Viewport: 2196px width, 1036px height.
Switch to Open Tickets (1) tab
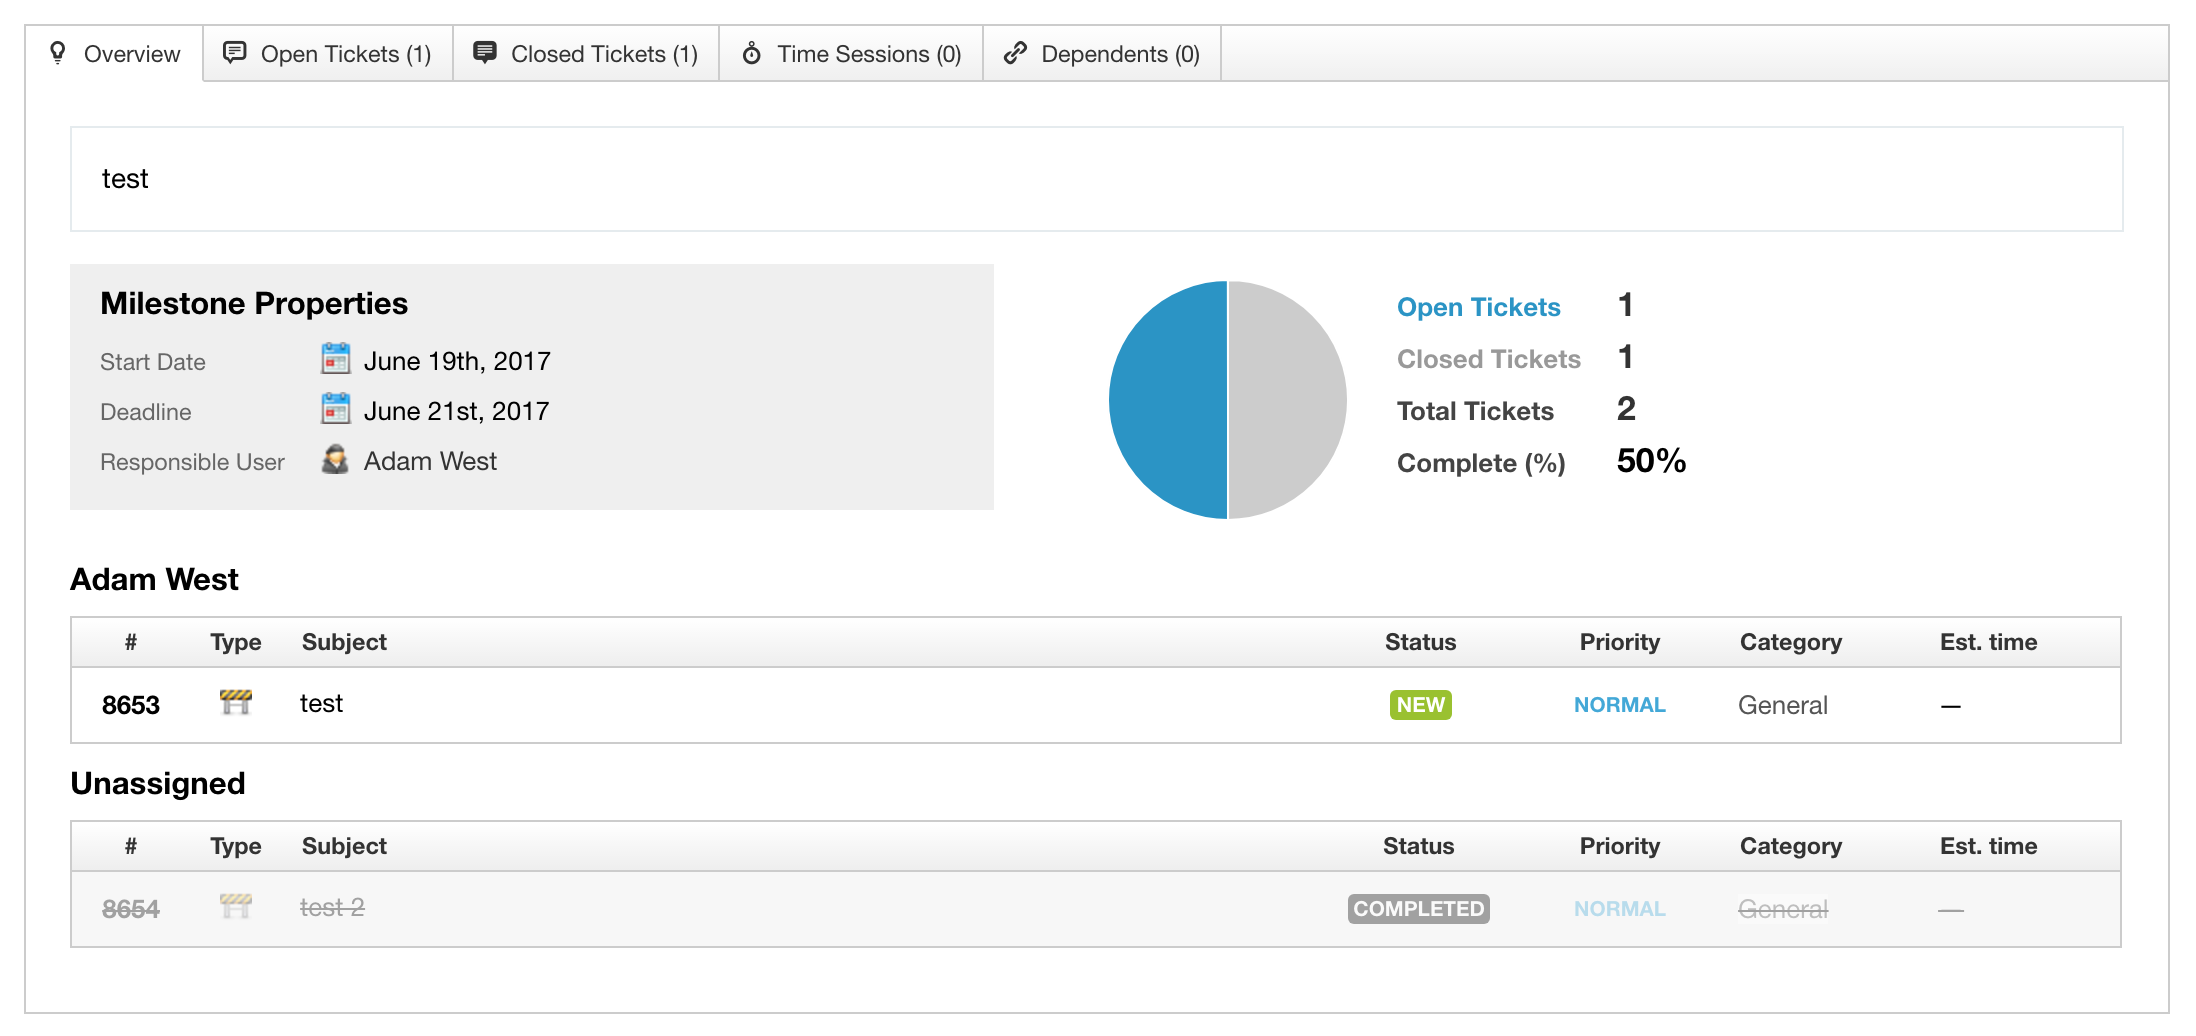328,54
